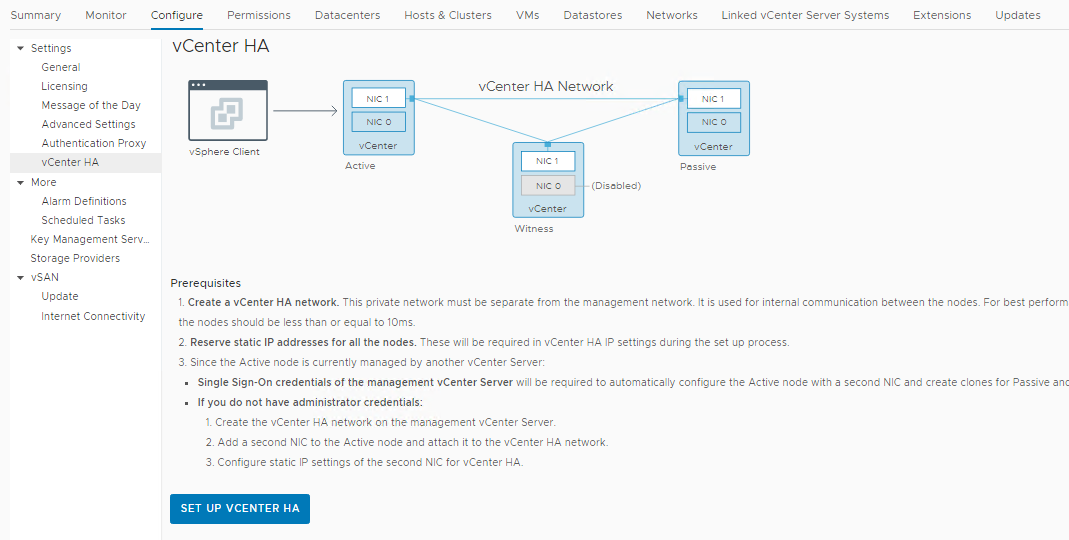Collapse the More tree section
The height and width of the screenshot is (540, 1069).
pos(20,182)
